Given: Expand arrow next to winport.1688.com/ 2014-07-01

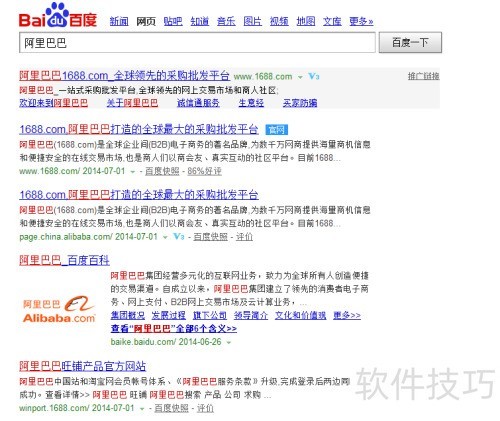Looking at the screenshot, I should click(x=142, y=409).
